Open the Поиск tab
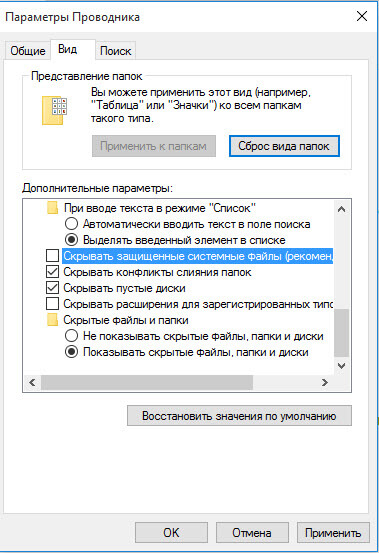The width and height of the screenshot is (379, 553). tap(116, 50)
